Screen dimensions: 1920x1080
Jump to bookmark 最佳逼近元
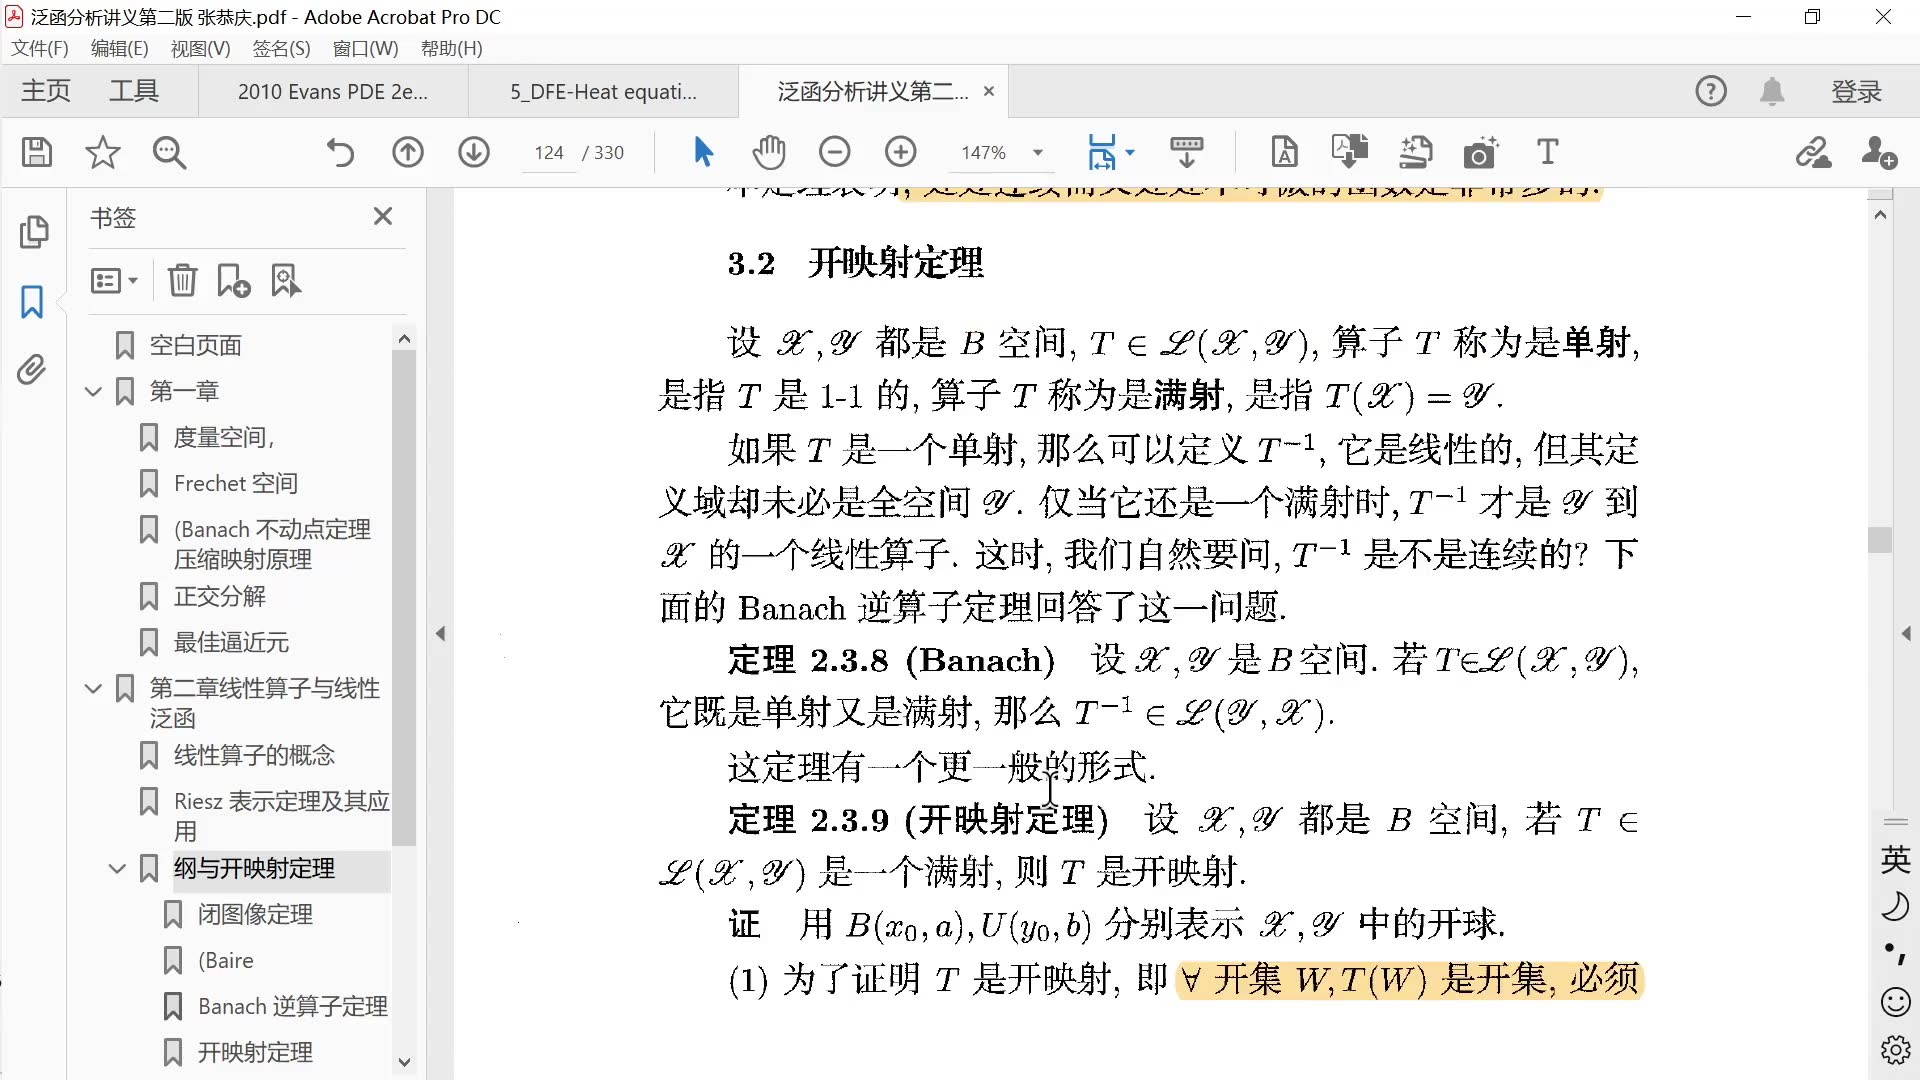[x=231, y=643]
